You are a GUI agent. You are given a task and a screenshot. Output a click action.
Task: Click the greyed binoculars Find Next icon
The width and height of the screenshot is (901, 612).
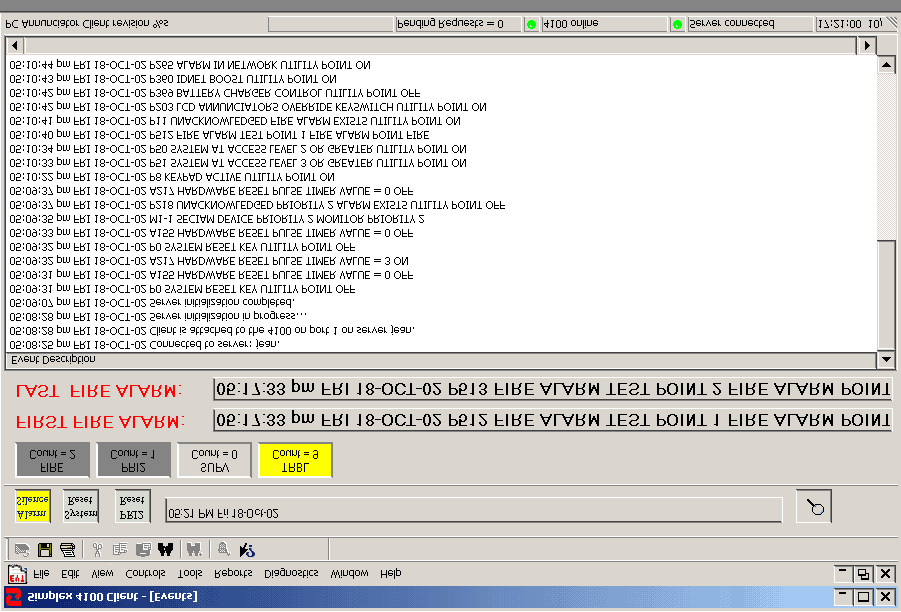coord(194,549)
